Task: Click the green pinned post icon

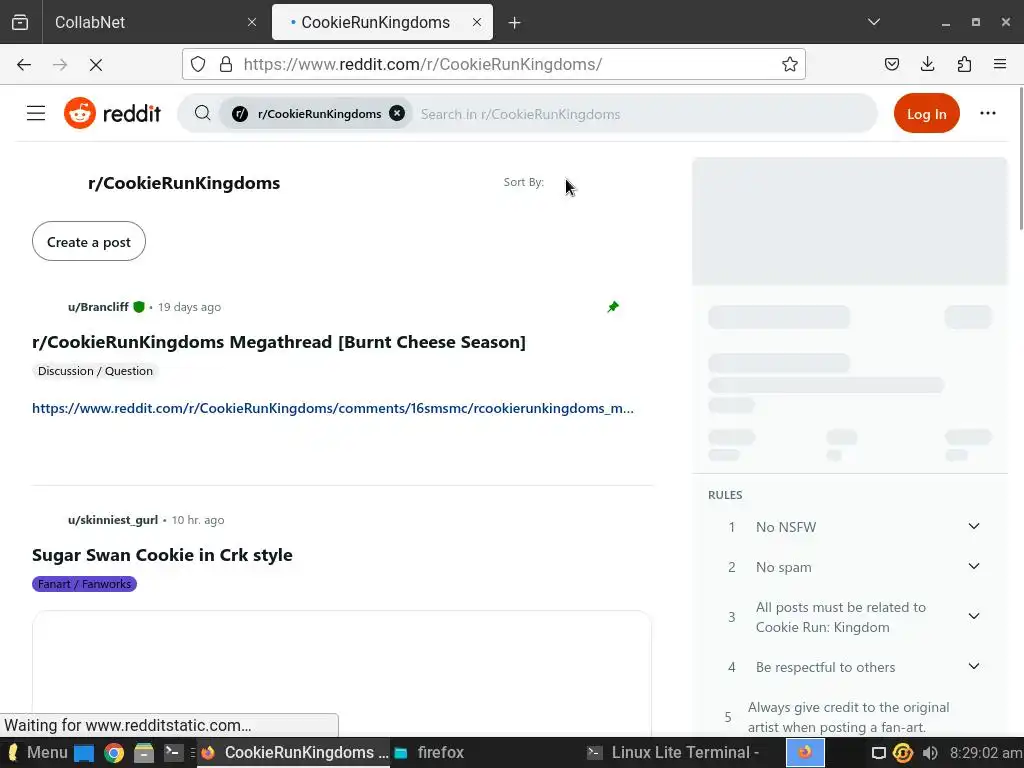Action: pyautogui.click(x=613, y=307)
